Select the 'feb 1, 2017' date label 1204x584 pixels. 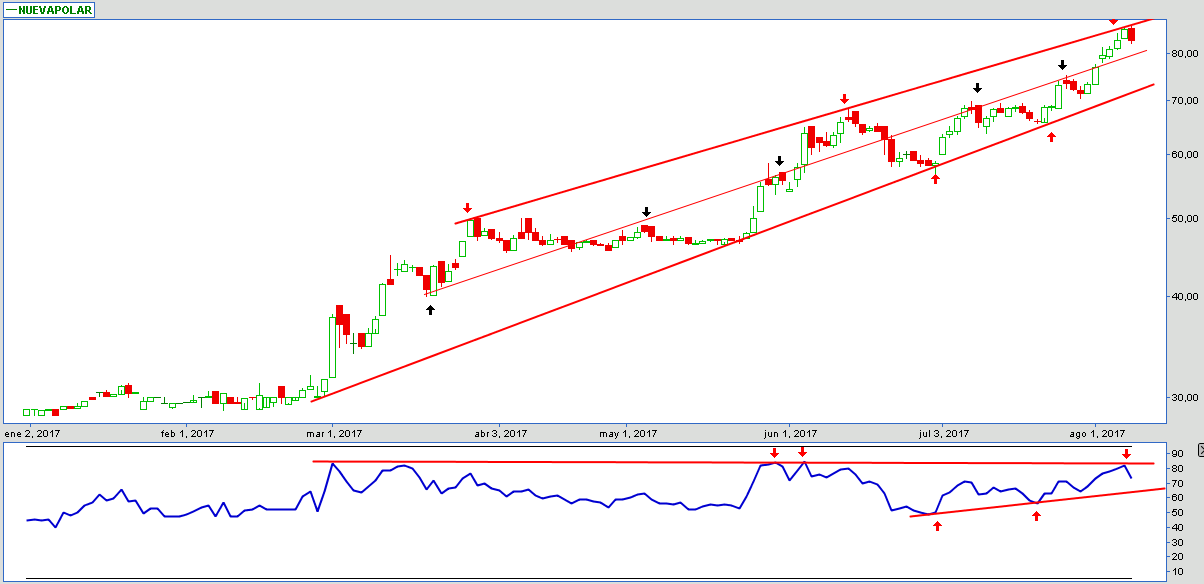click(187, 433)
